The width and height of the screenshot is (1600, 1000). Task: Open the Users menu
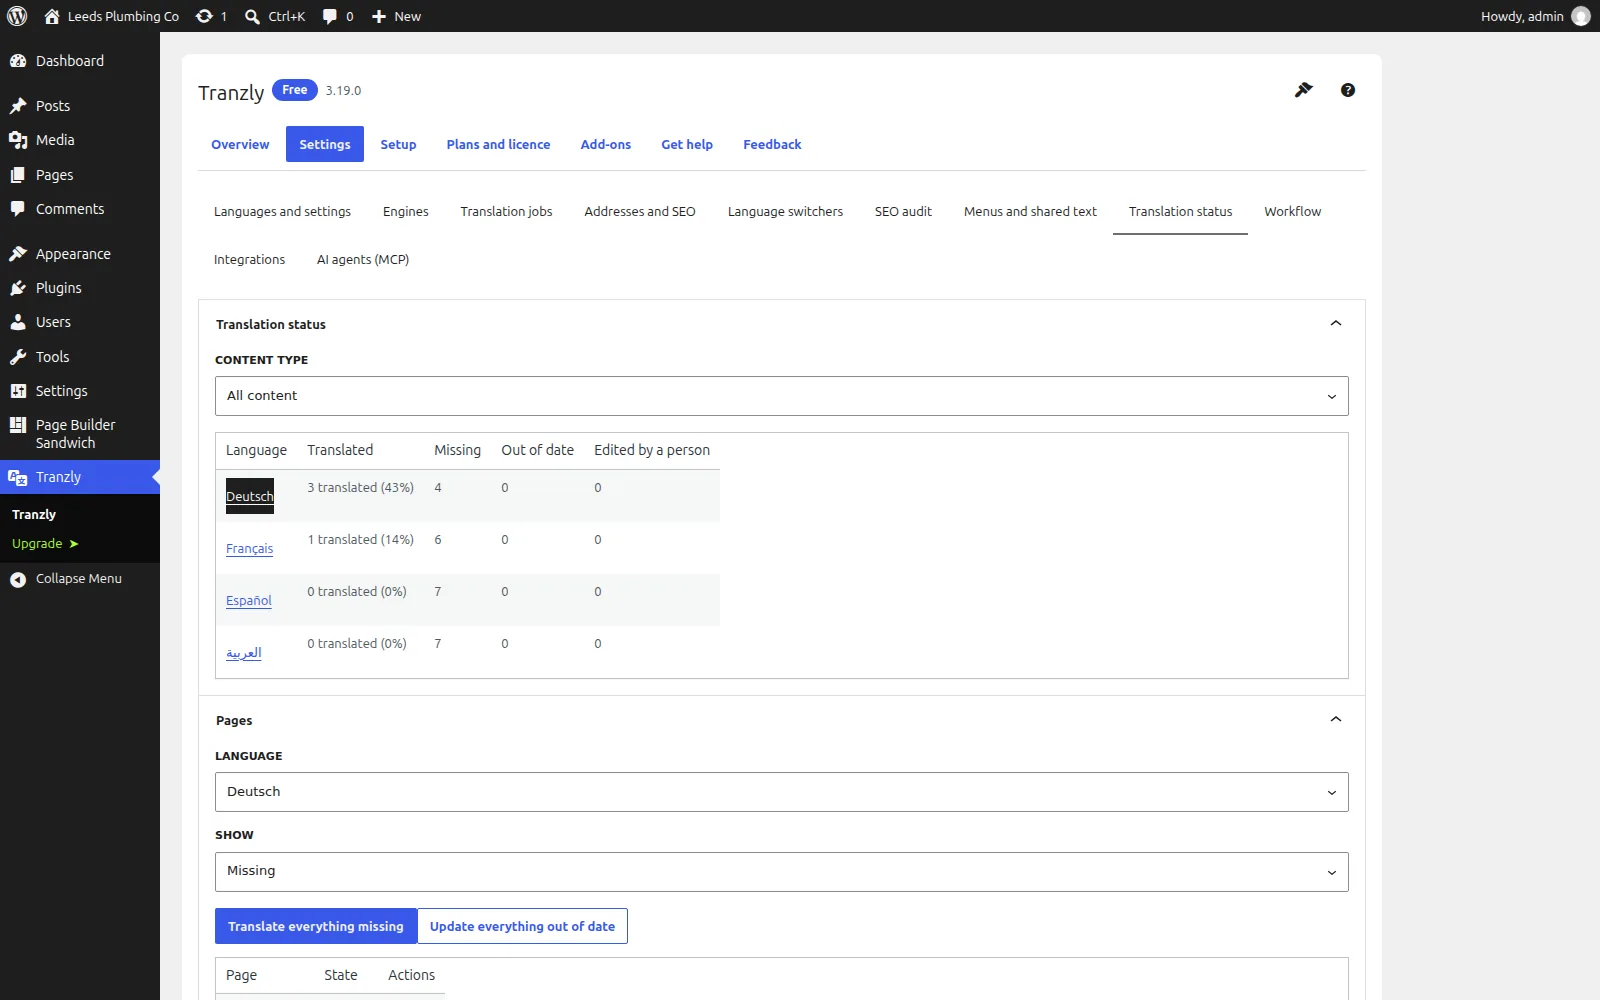(80, 322)
